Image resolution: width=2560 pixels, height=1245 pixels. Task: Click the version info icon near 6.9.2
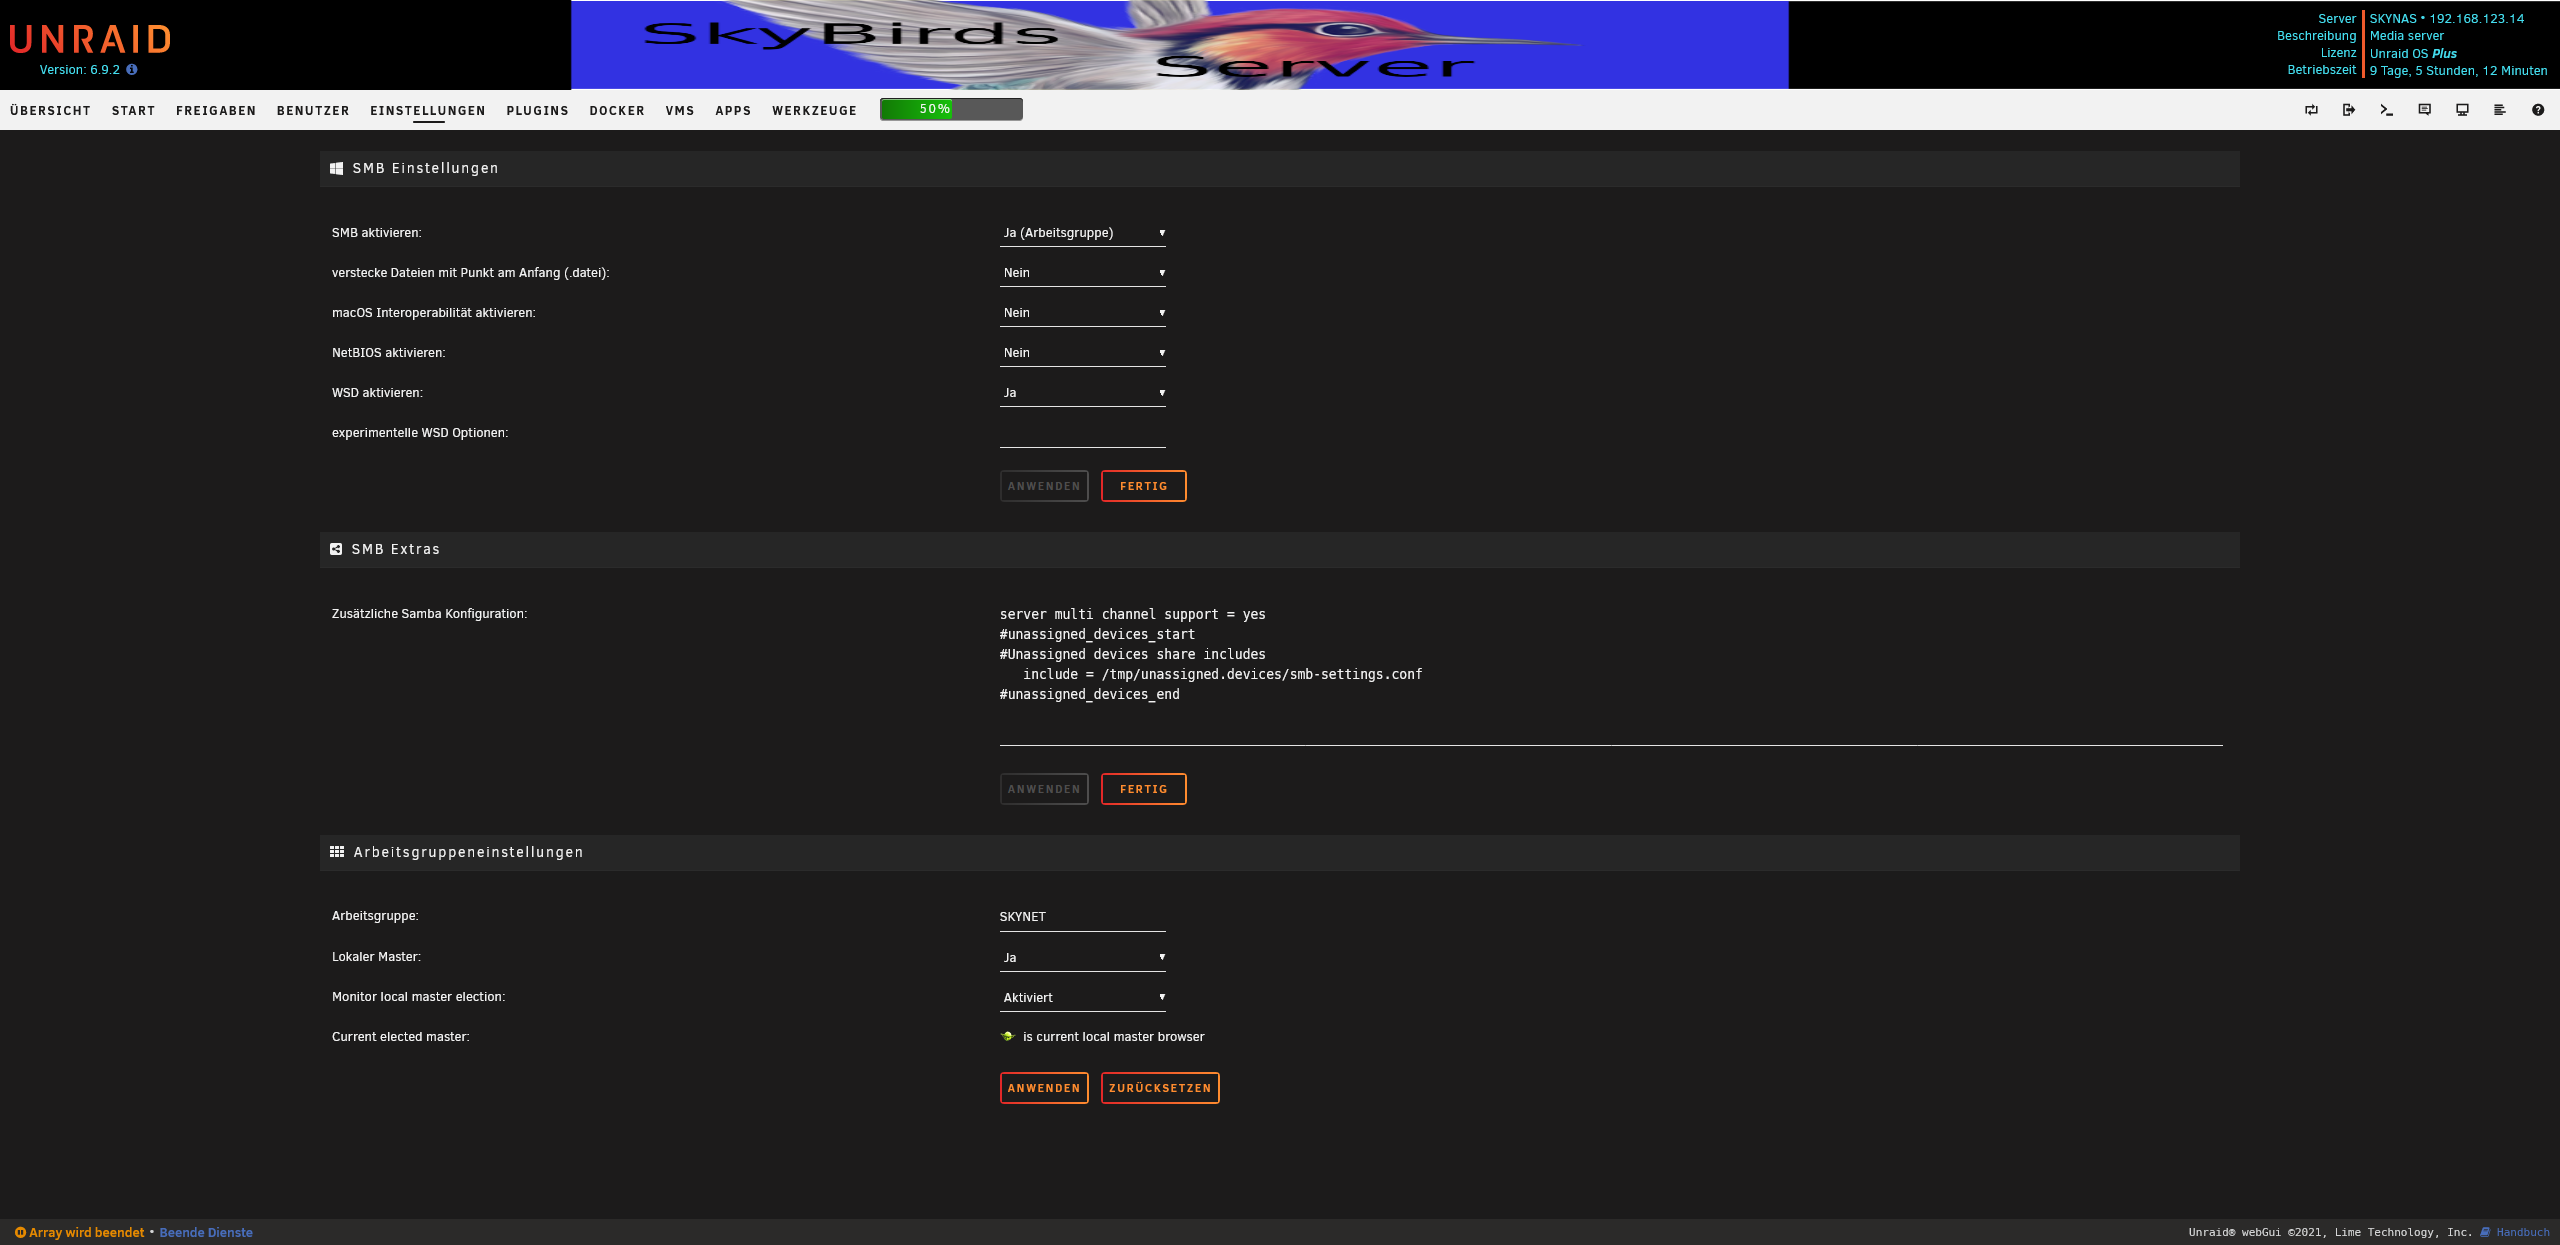point(132,70)
